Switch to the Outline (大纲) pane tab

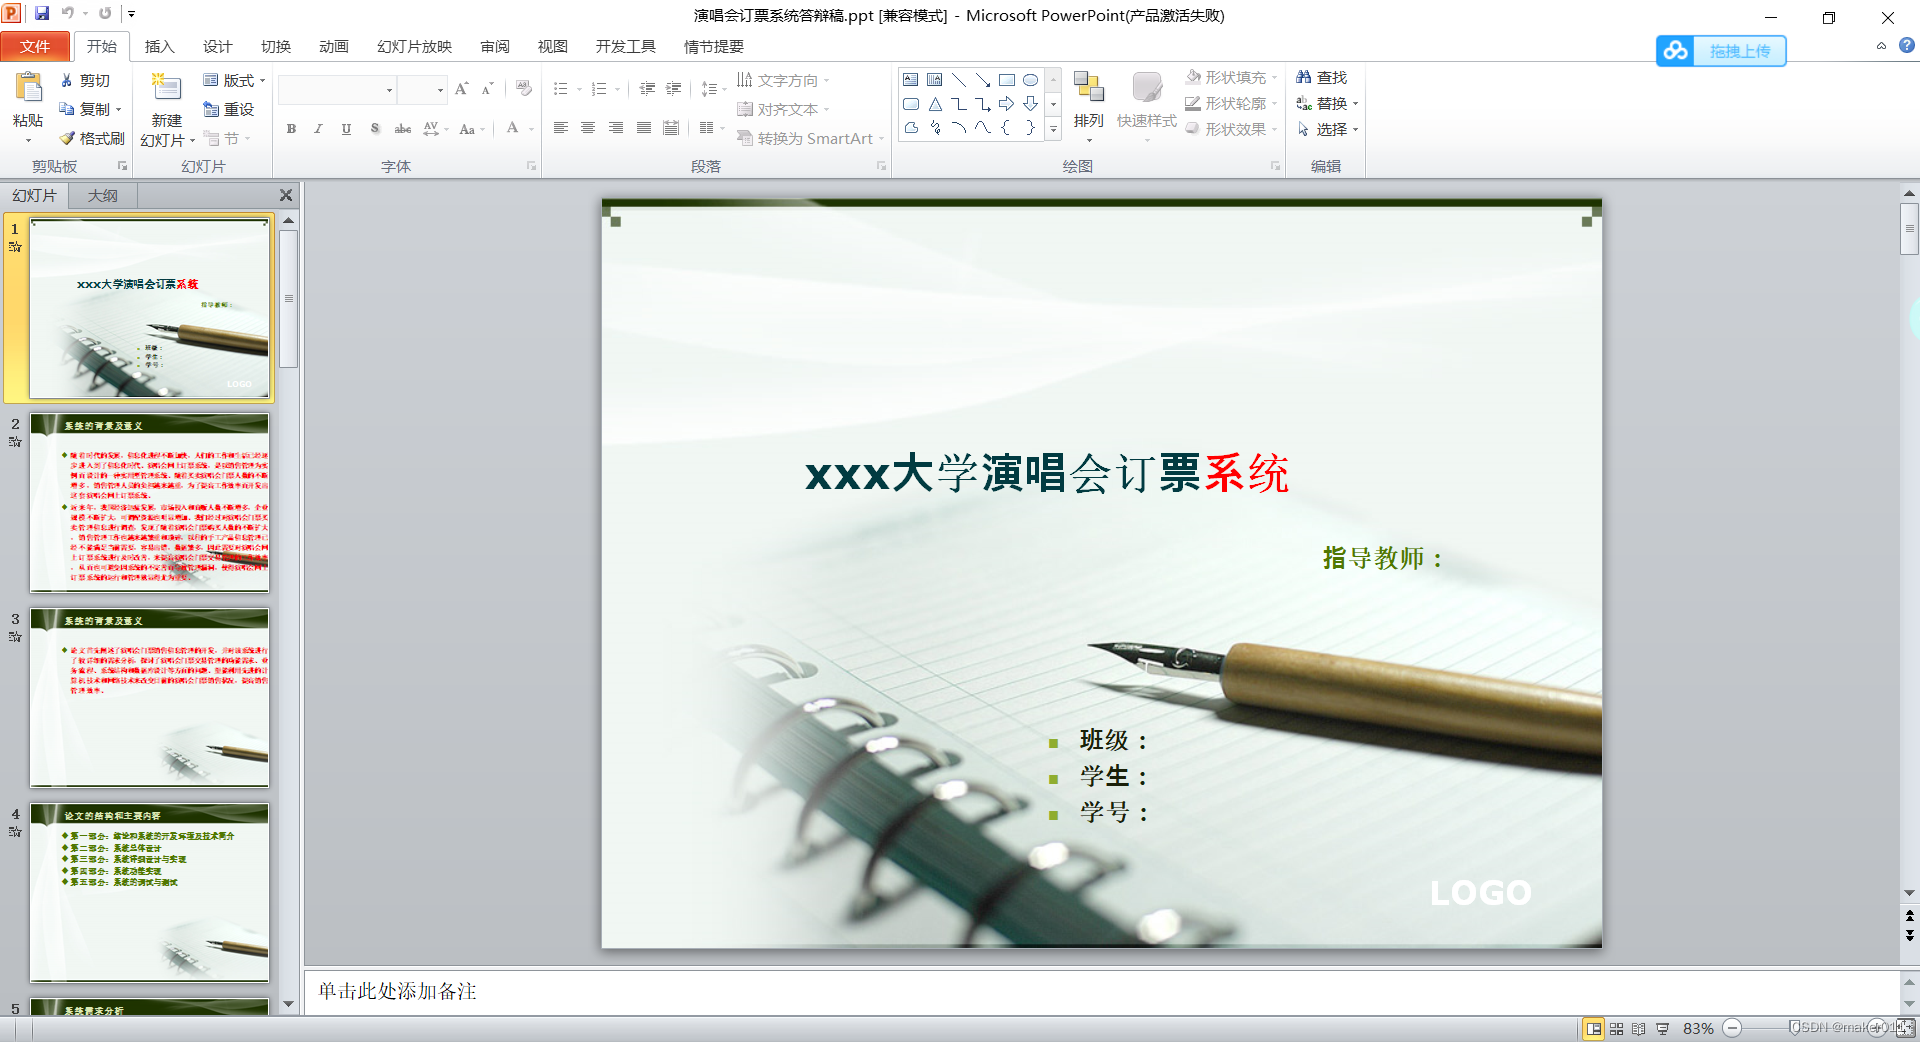tap(102, 195)
